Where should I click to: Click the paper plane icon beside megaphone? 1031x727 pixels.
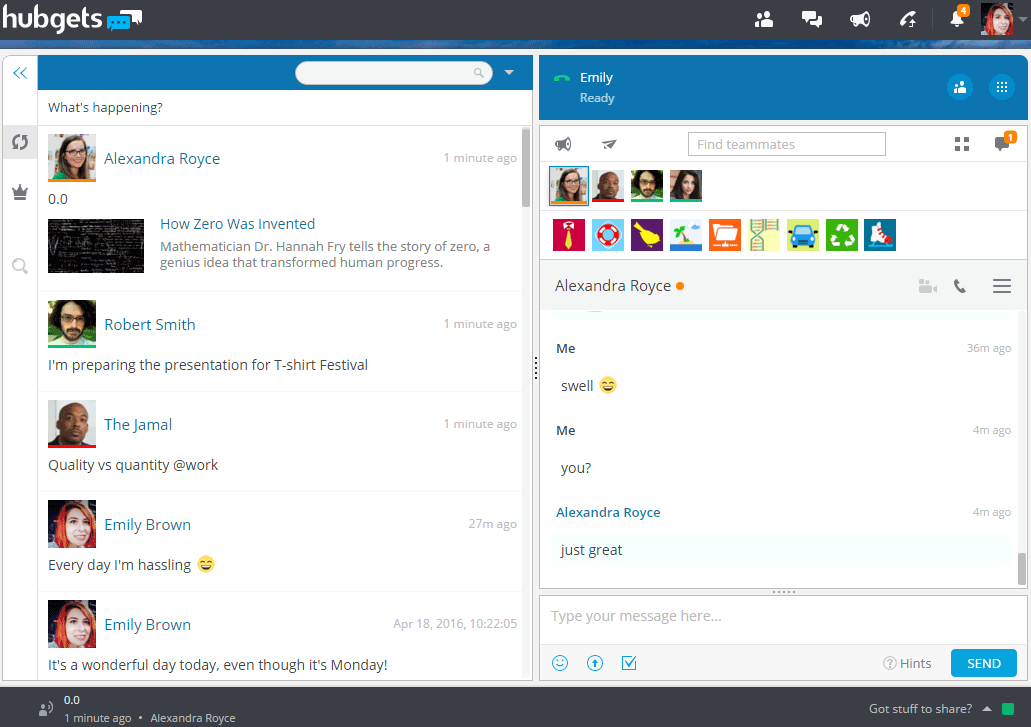point(609,145)
